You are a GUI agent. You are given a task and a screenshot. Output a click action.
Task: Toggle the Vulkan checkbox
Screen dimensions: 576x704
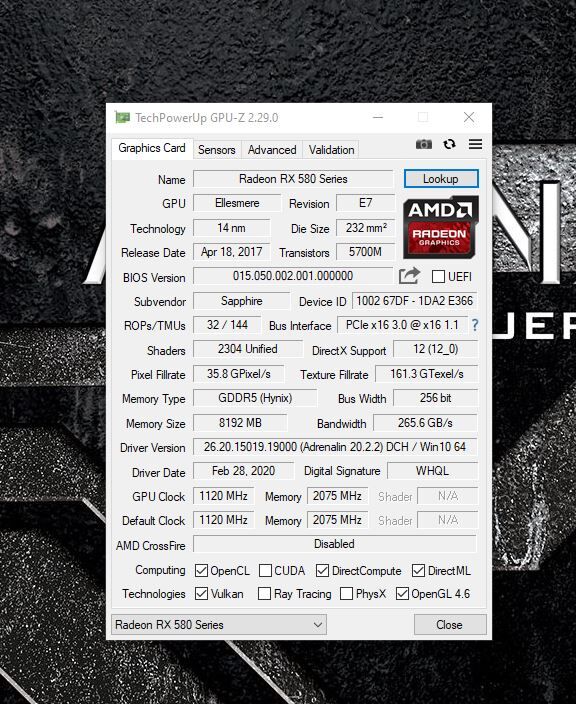(201, 594)
